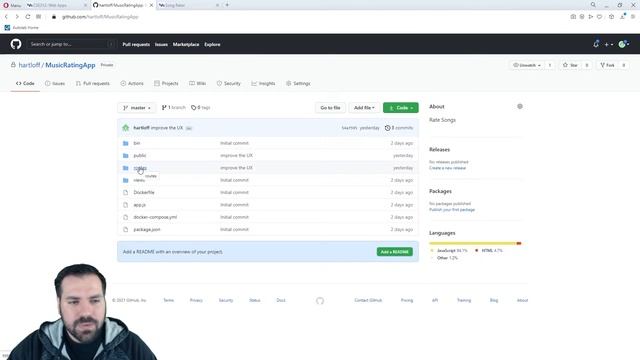Fork the repository
The width and height of the screenshot is (640, 360).
[607, 65]
